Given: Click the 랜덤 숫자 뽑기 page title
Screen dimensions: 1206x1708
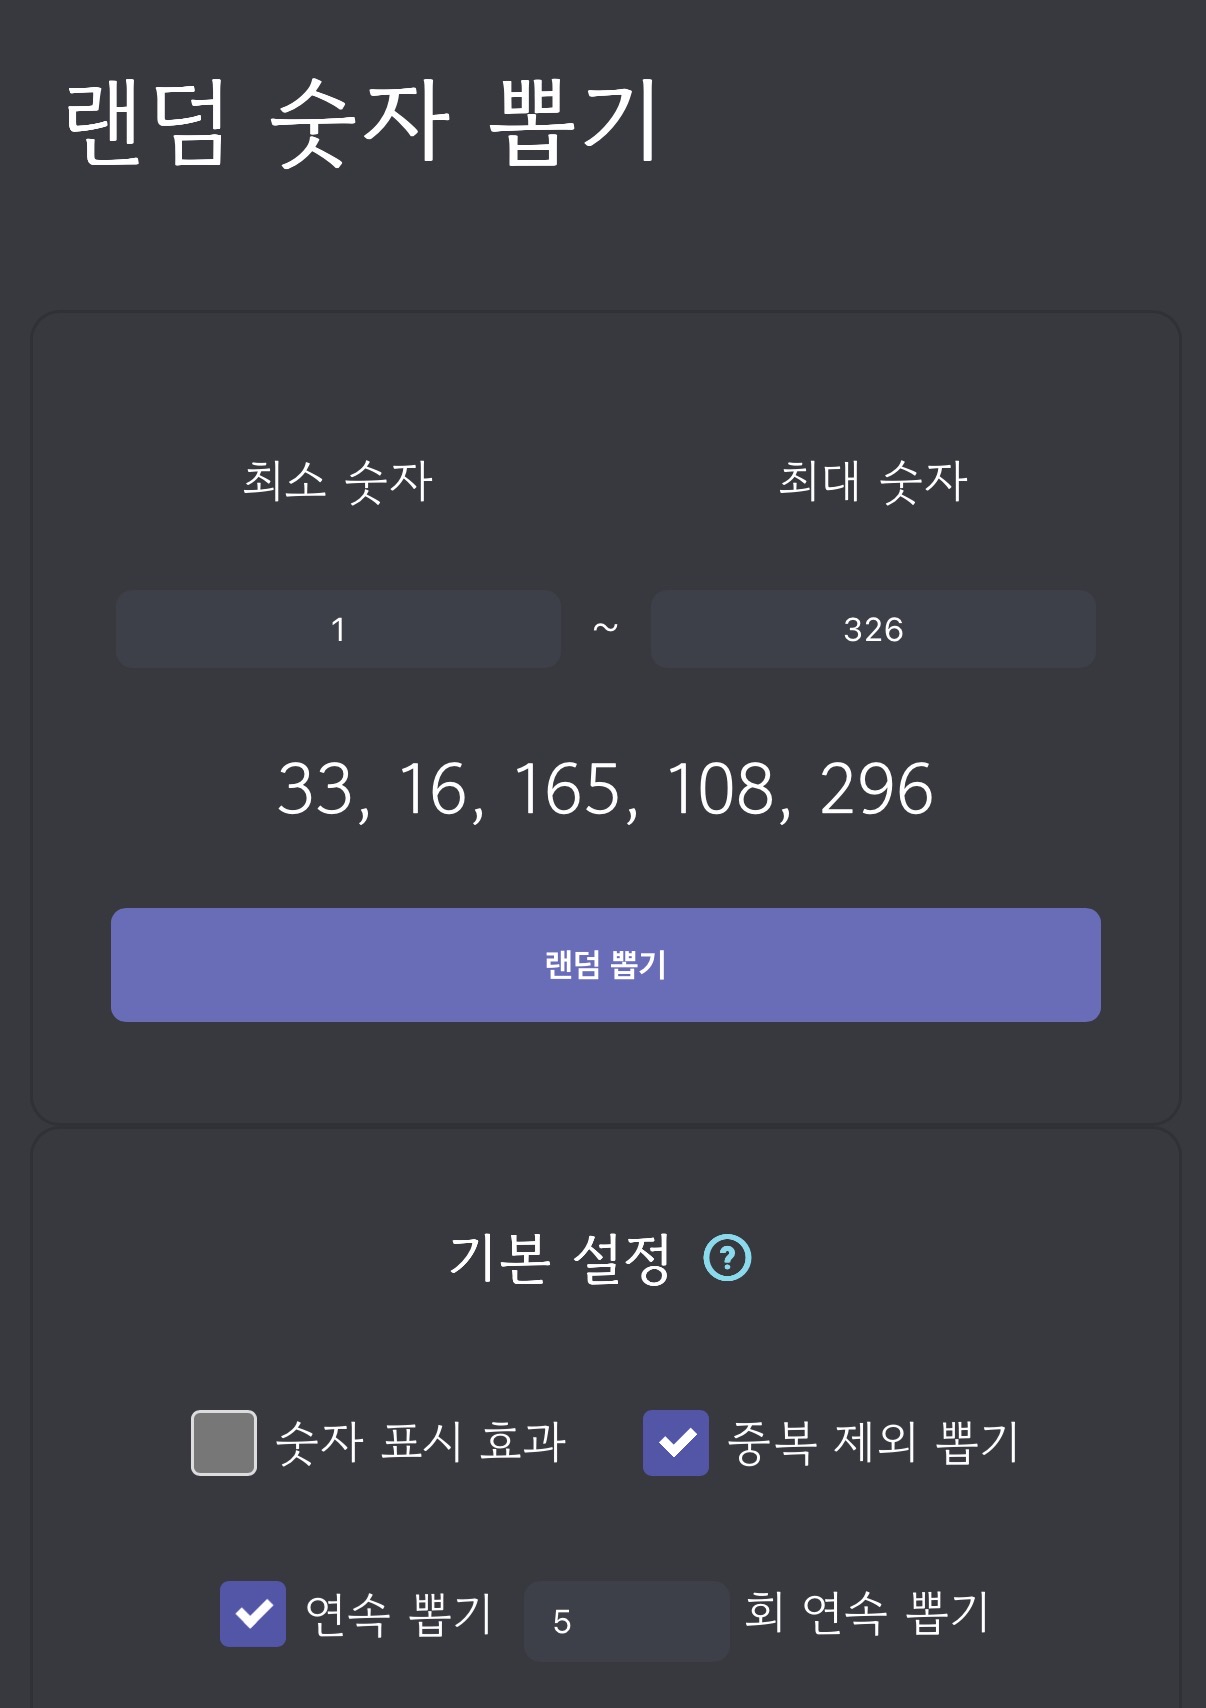Looking at the screenshot, I should 361,123.
